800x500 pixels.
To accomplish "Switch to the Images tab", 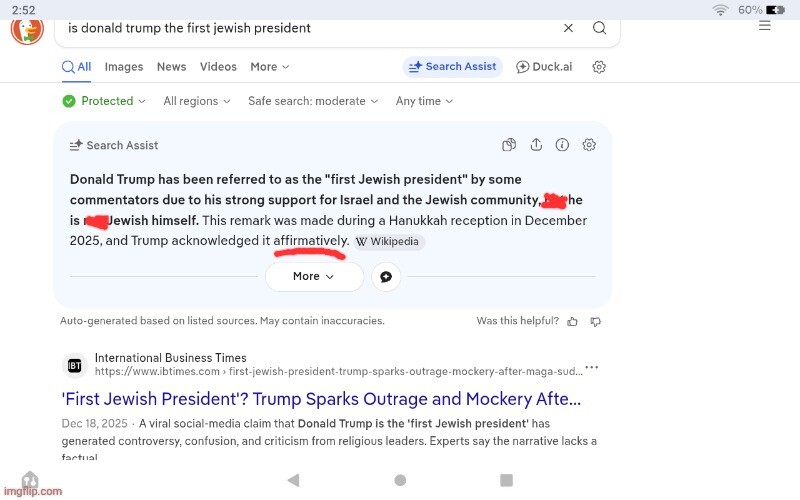I will pyautogui.click(x=124, y=67).
